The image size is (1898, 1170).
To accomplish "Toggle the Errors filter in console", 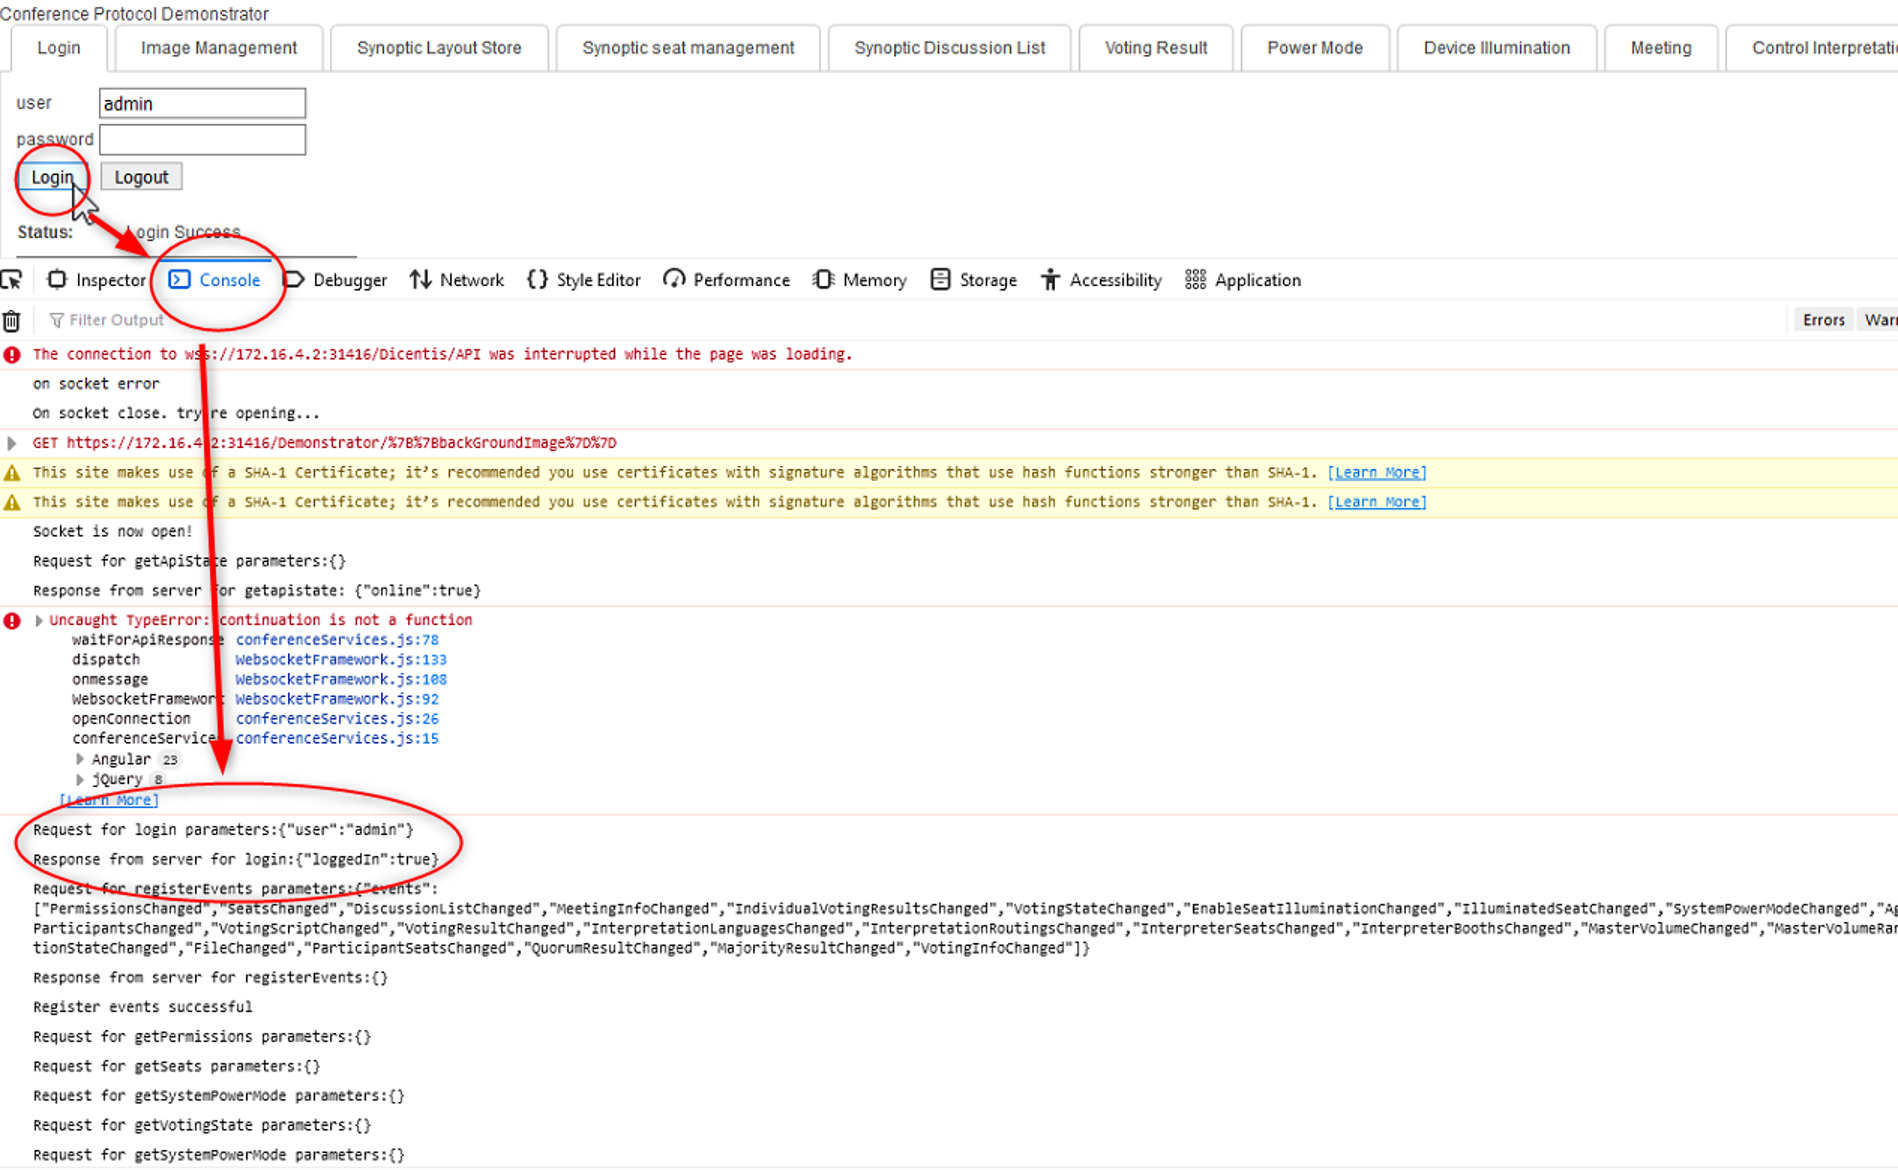I will point(1822,320).
